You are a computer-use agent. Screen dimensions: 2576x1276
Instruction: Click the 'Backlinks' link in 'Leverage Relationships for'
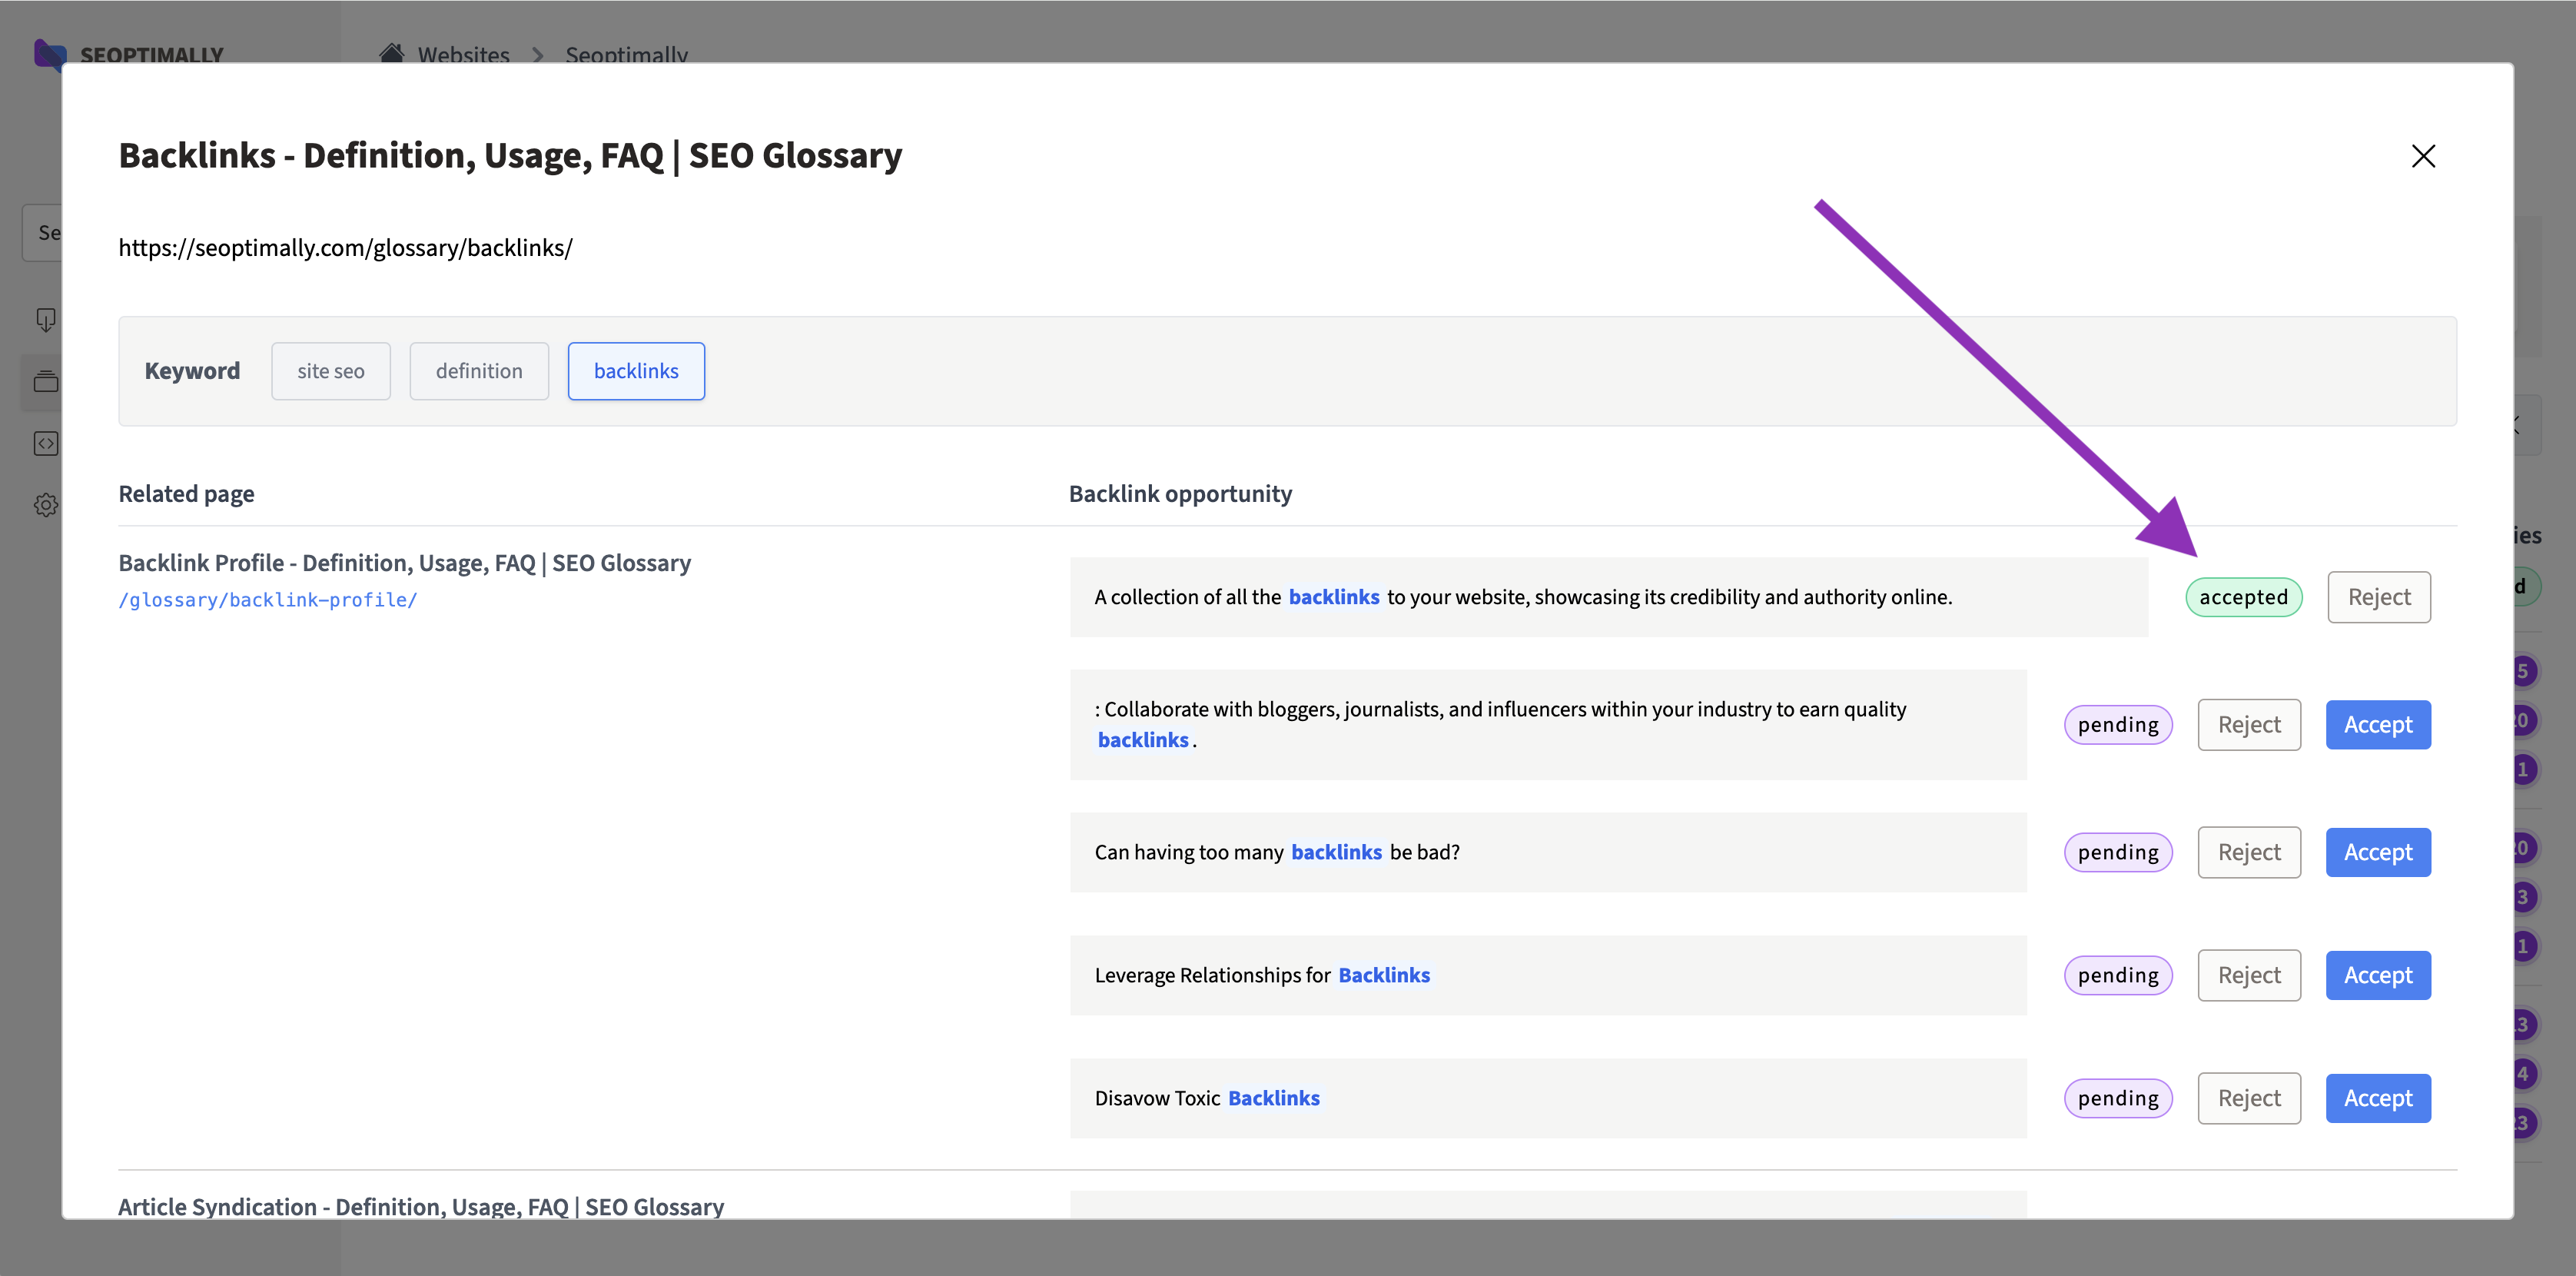point(1384,975)
